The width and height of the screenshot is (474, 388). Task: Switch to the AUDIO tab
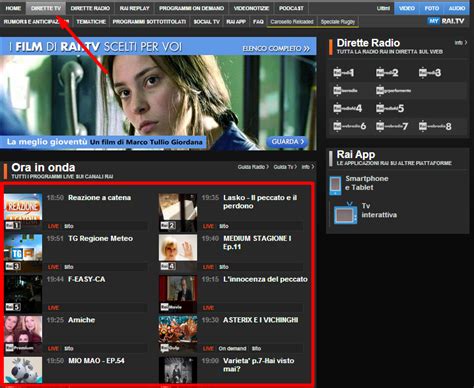pos(457,8)
